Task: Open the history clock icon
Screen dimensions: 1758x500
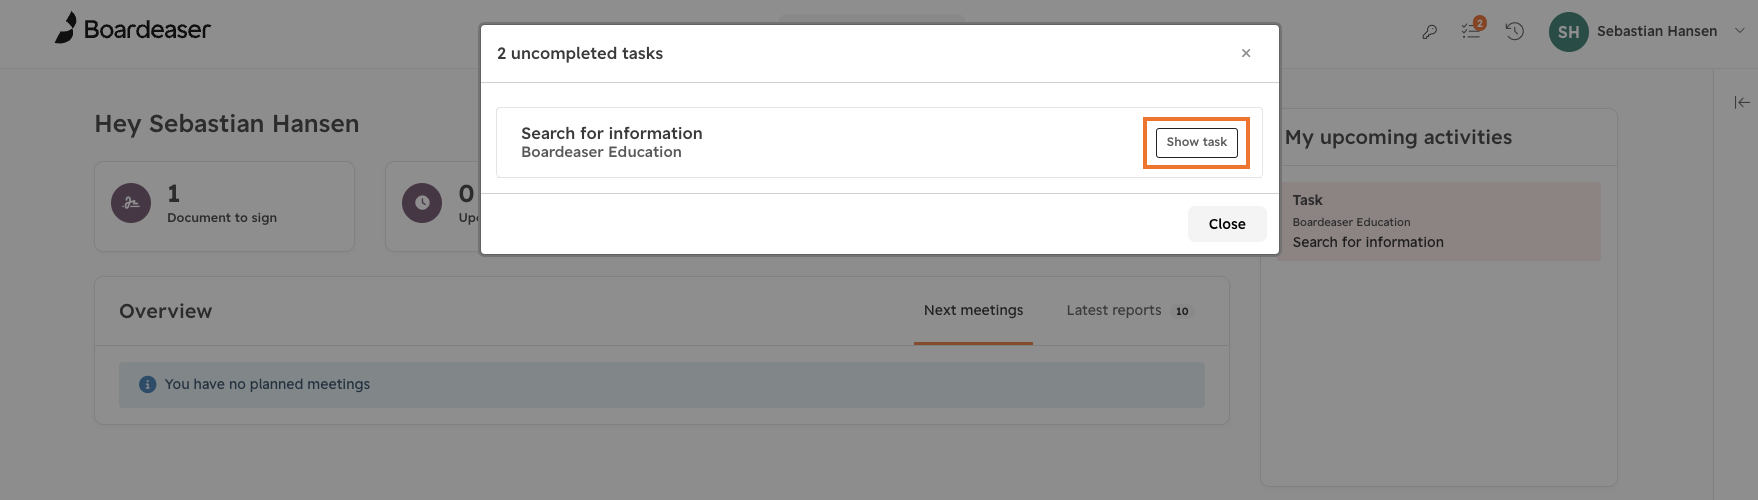Action: [1515, 32]
